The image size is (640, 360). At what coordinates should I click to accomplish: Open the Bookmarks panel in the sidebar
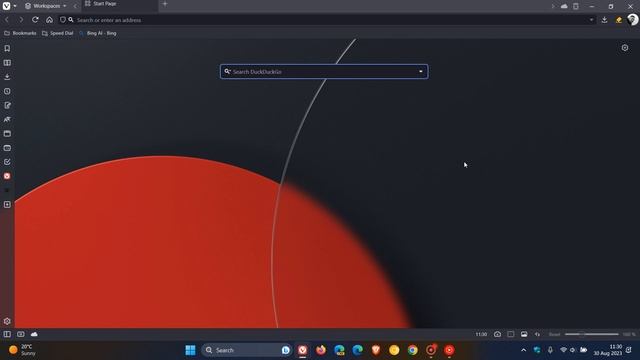(x=7, y=49)
